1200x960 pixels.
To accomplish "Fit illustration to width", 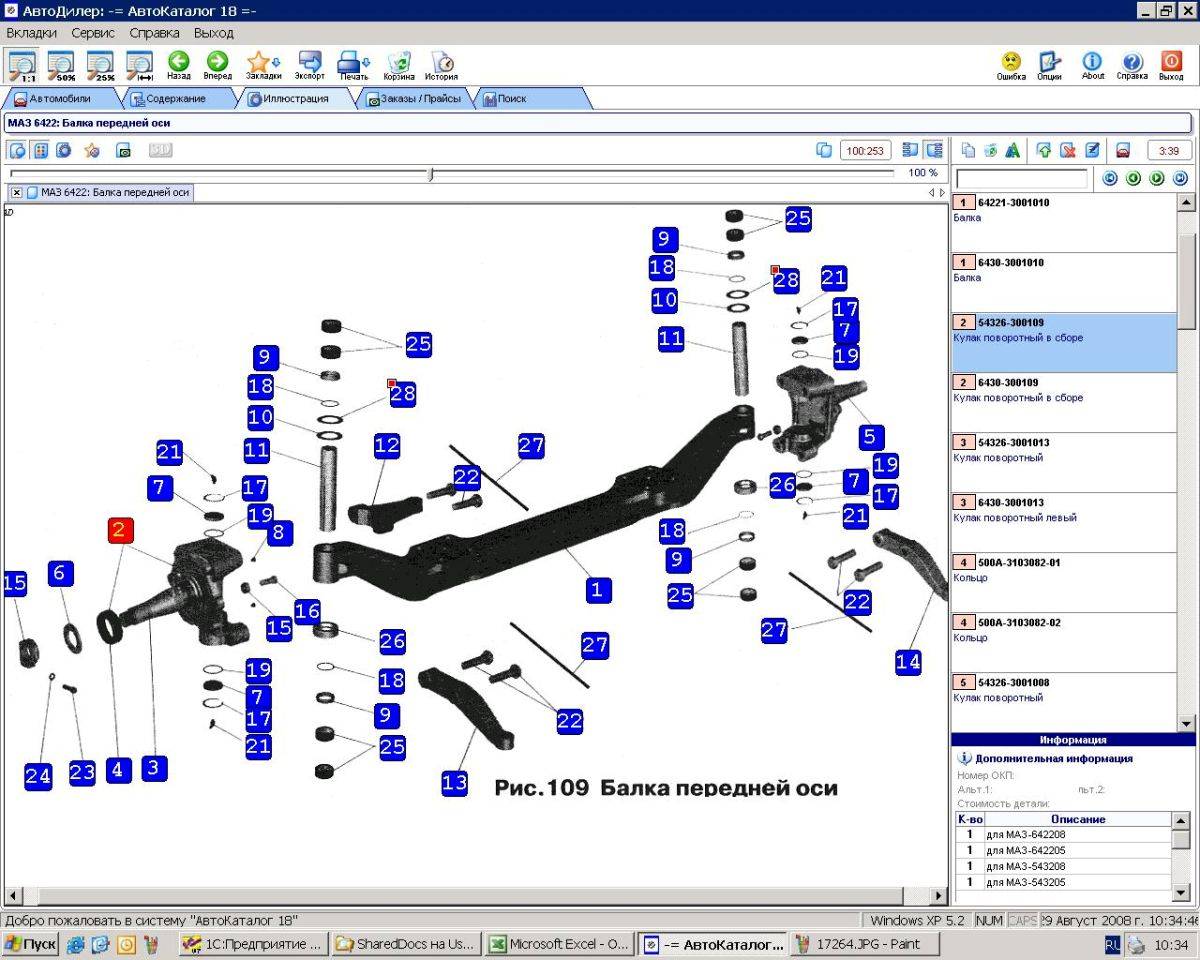I will coord(140,65).
